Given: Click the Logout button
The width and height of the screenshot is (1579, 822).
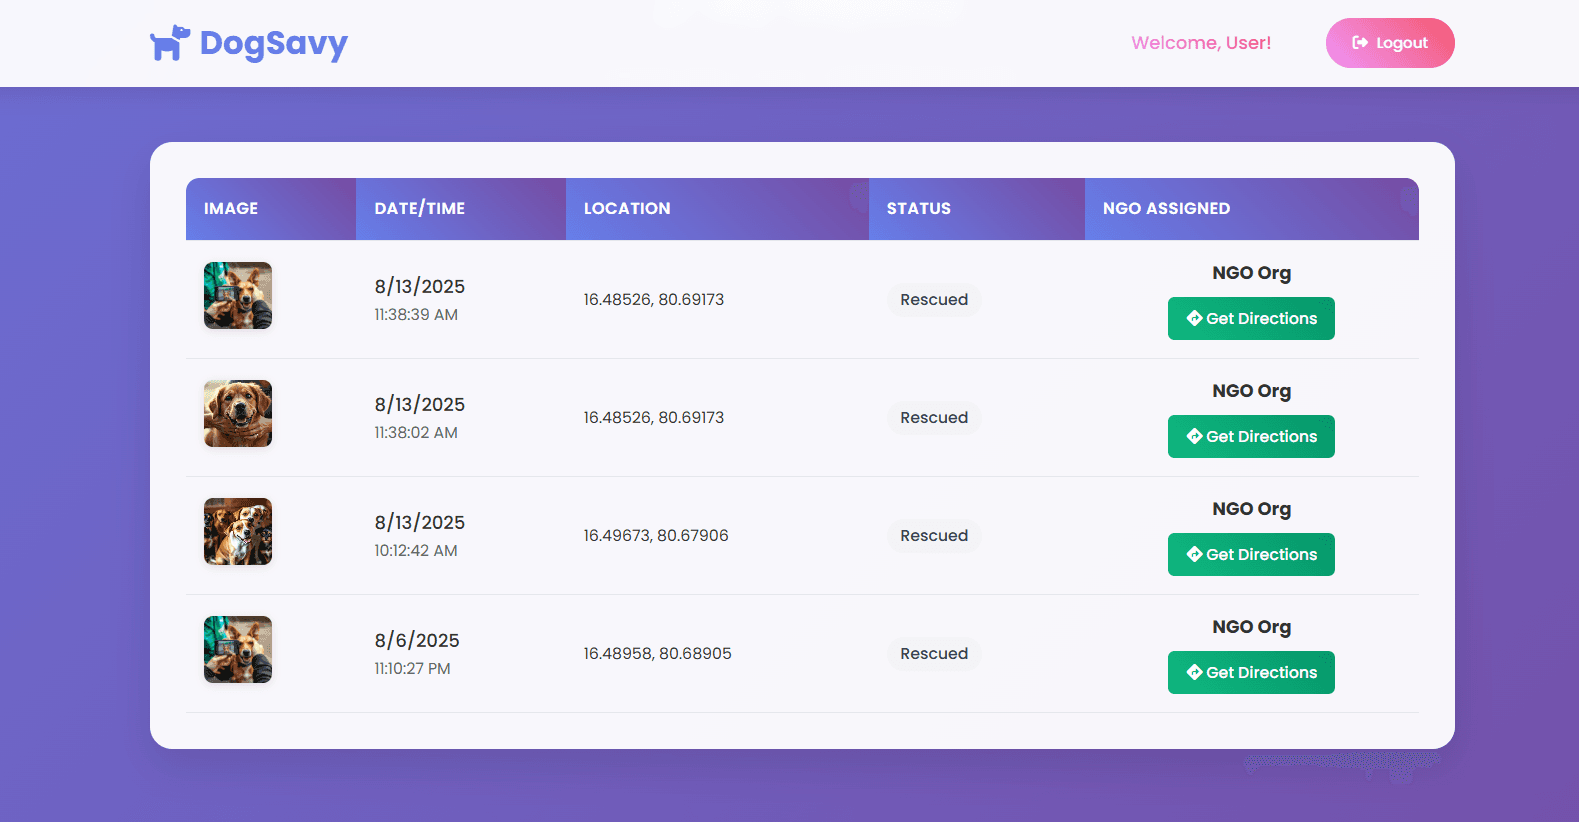Looking at the screenshot, I should tap(1390, 43).
